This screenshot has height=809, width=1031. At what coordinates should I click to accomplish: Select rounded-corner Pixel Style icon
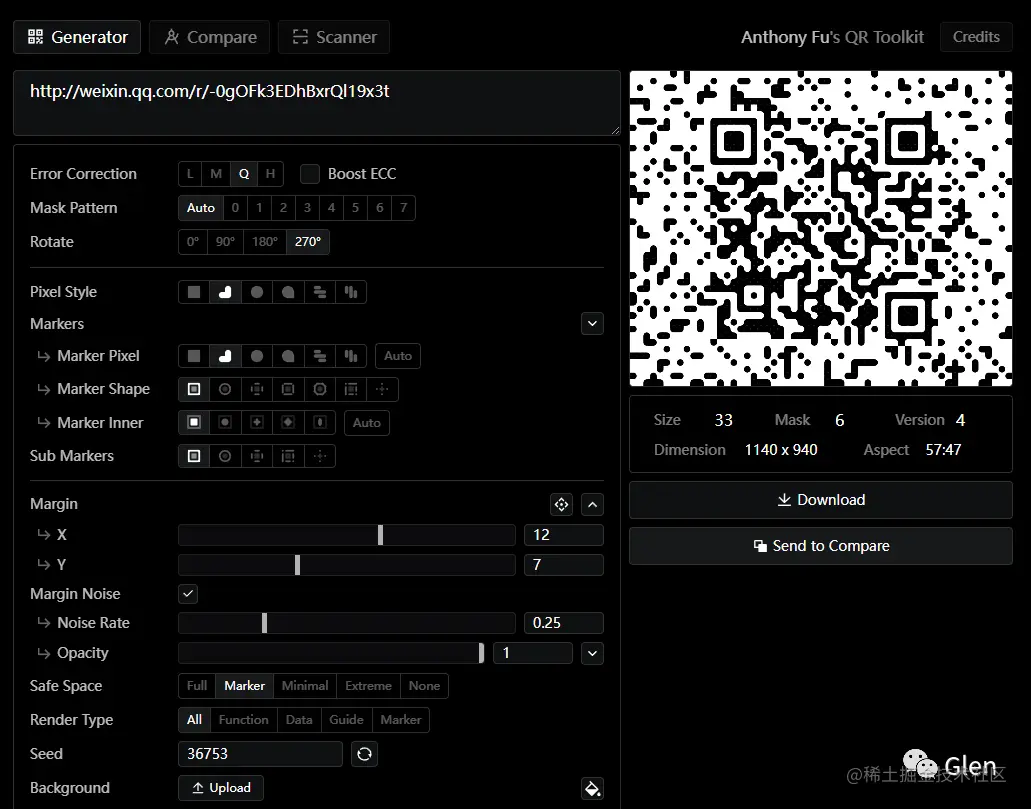coord(225,292)
